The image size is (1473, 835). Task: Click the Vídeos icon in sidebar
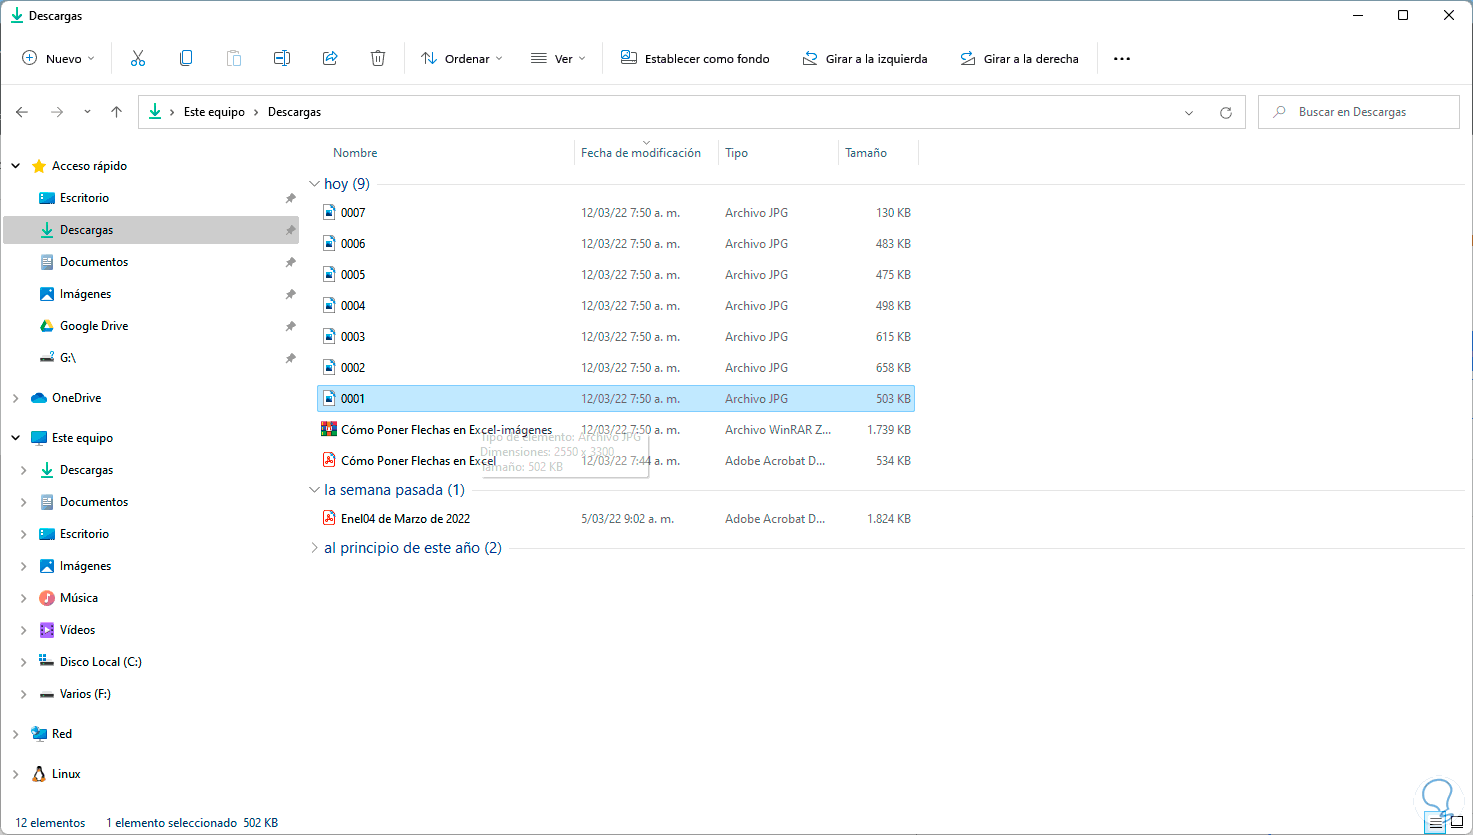click(46, 630)
